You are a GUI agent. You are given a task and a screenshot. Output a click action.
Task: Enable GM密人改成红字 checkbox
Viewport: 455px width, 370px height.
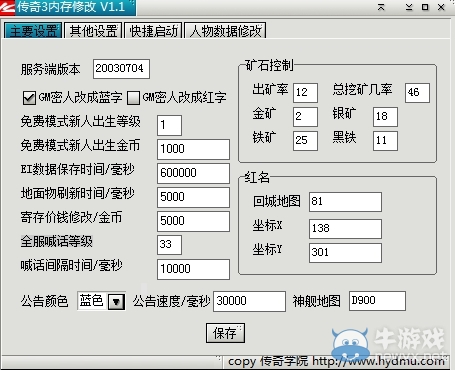coord(133,98)
